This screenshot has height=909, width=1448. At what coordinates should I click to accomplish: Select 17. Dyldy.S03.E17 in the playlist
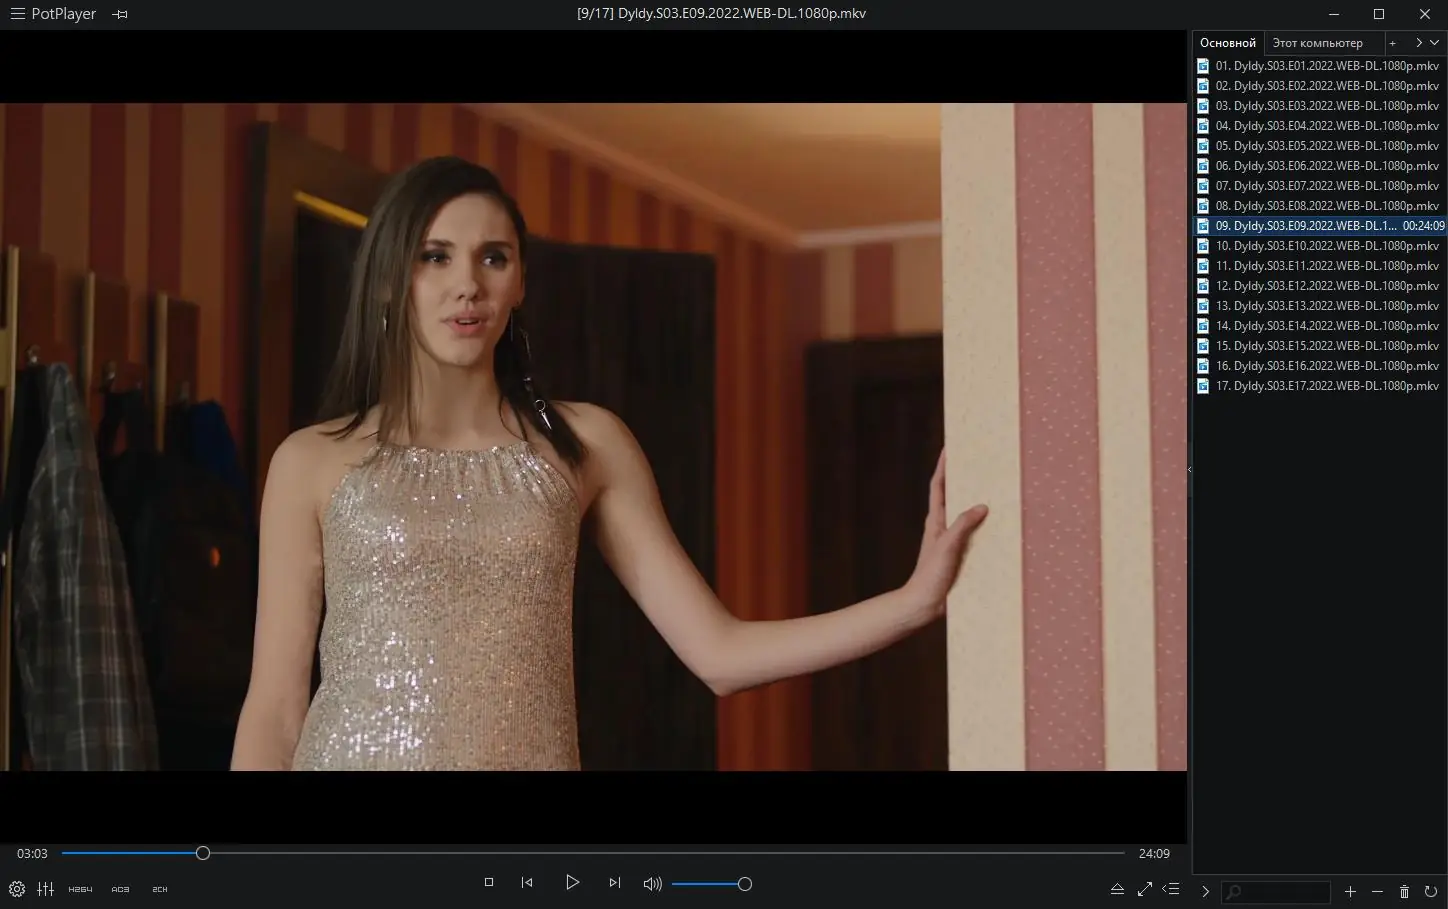click(x=1320, y=386)
